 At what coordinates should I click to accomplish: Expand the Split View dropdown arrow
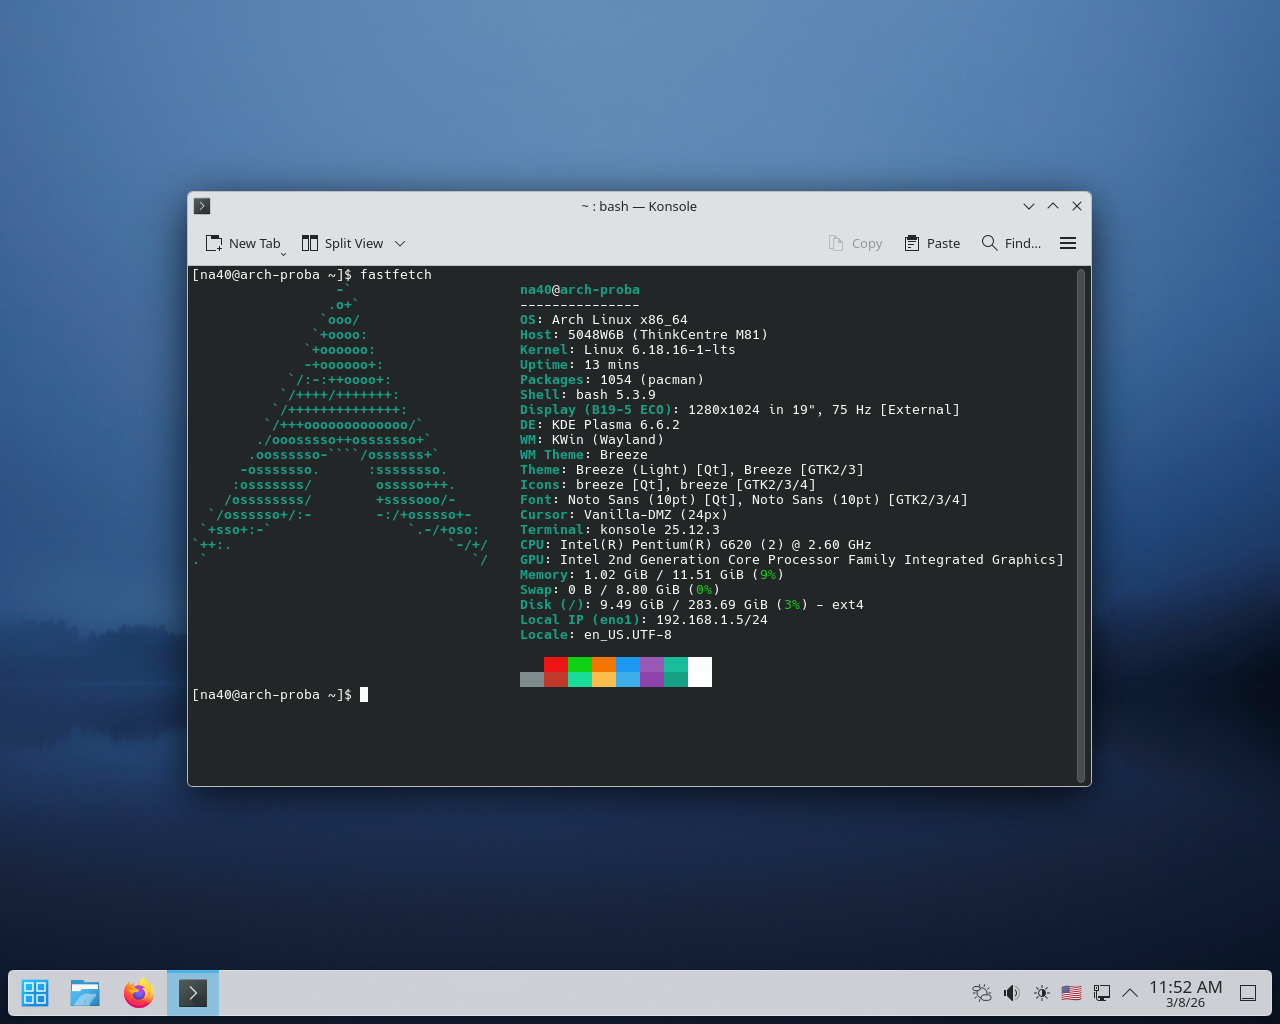400,243
